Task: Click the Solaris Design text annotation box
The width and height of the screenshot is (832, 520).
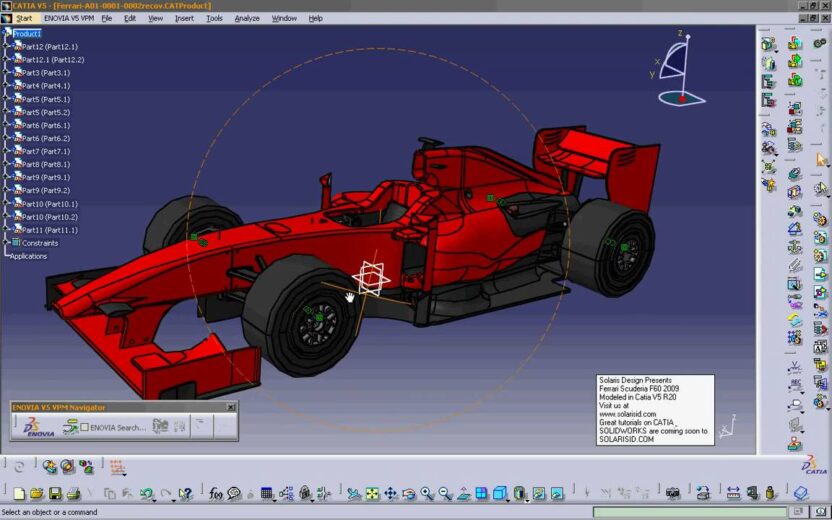Action: [x=655, y=410]
